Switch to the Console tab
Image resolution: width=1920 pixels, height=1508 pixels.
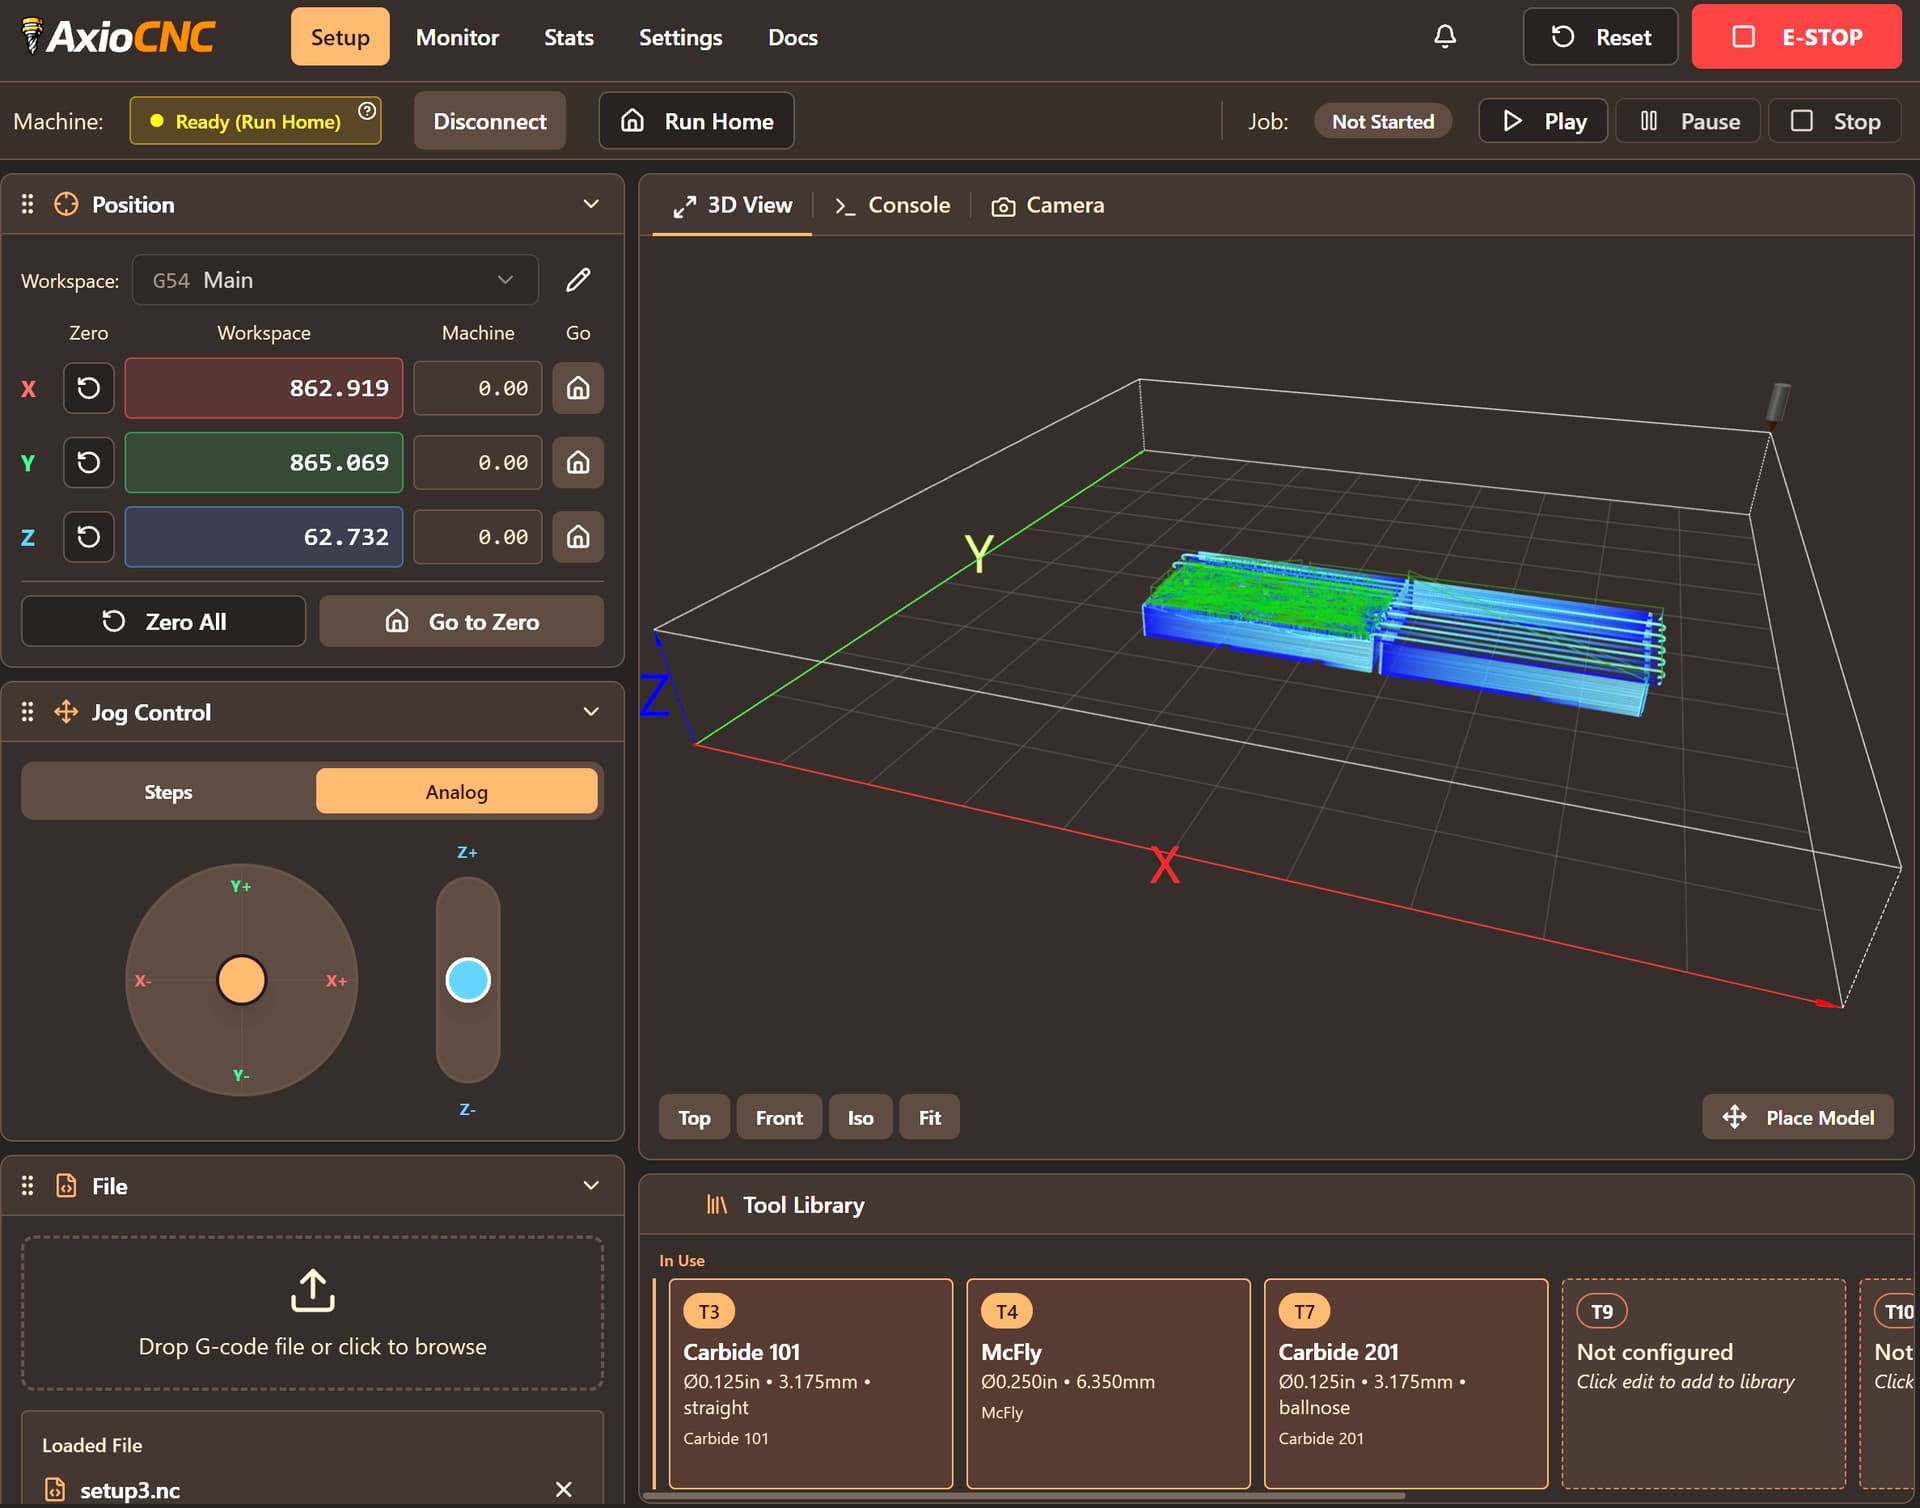pyautogui.click(x=892, y=205)
